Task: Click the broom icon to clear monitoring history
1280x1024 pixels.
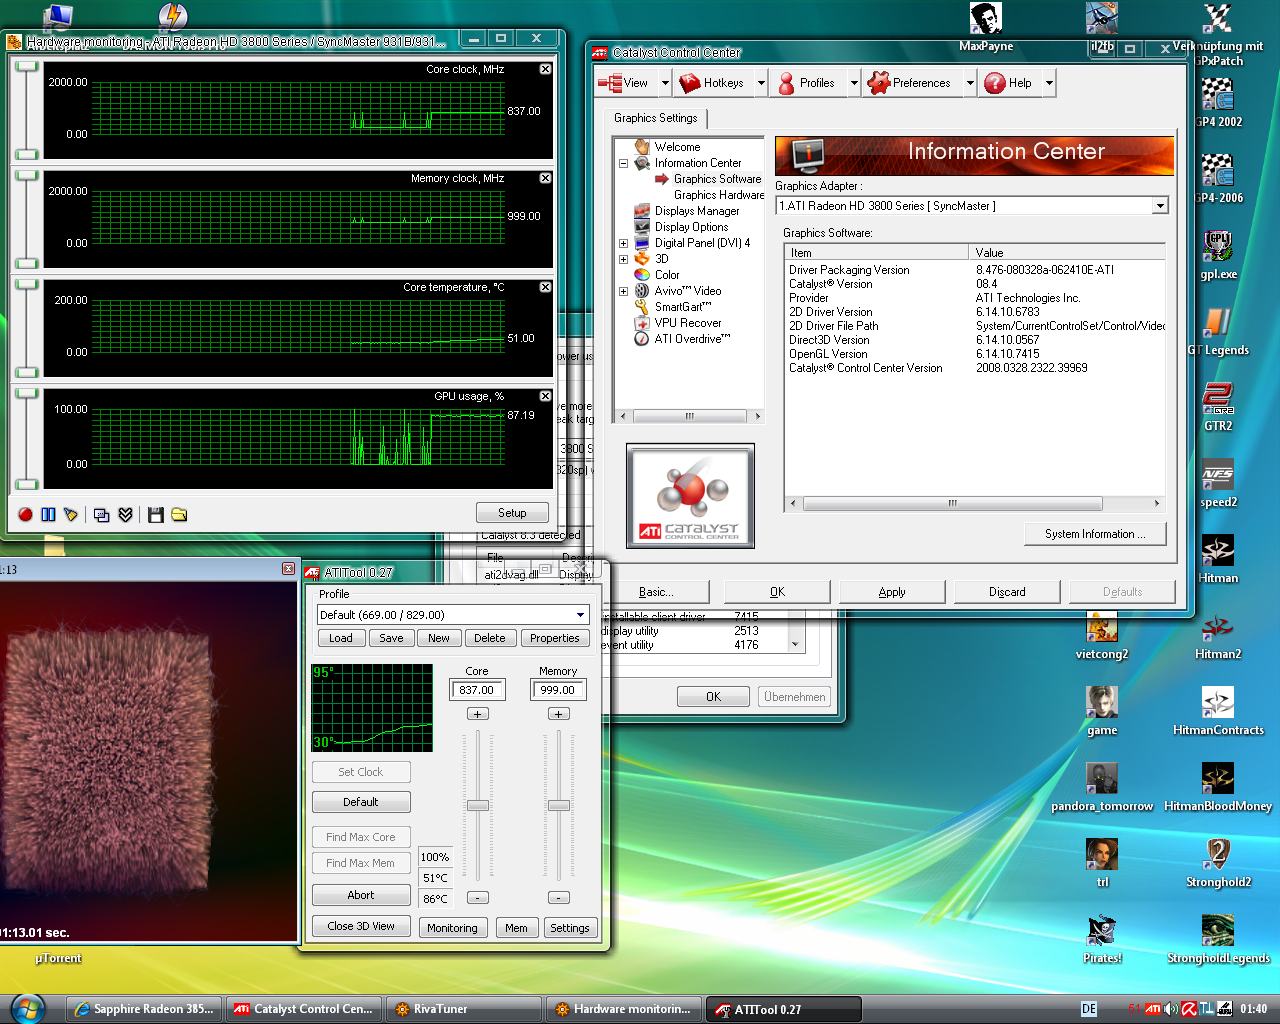Action: (71, 514)
